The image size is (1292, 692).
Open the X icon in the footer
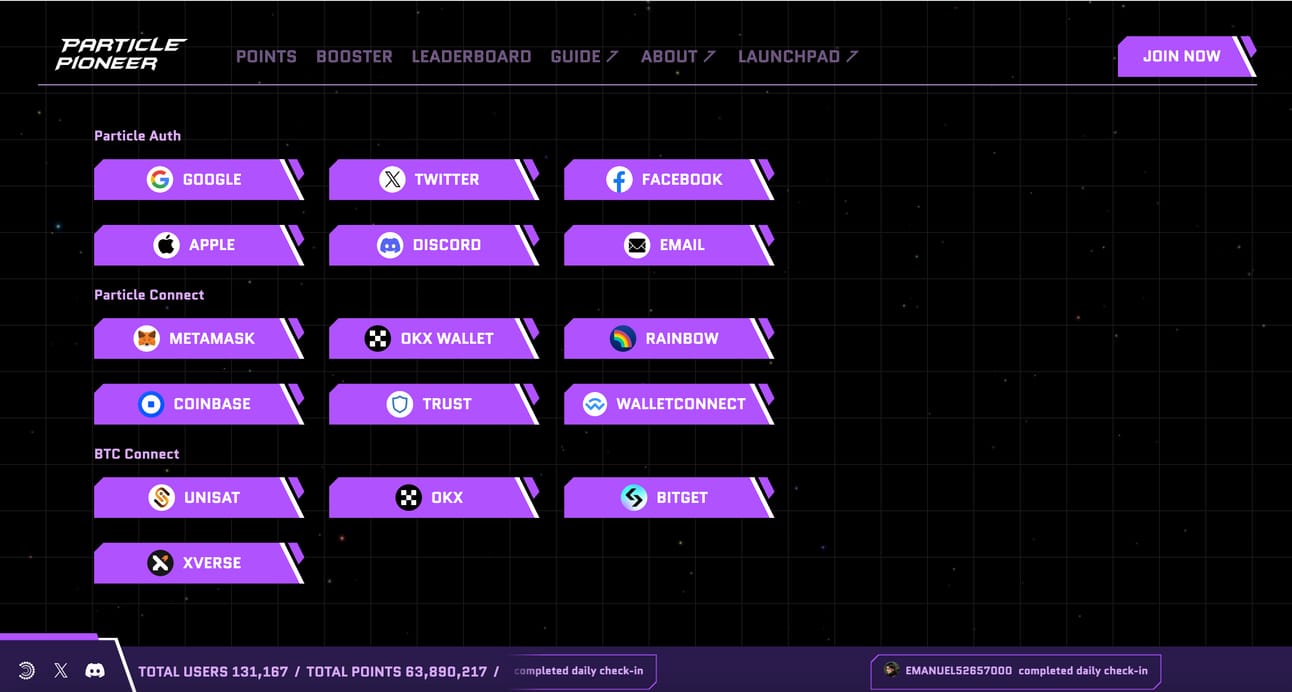point(61,671)
